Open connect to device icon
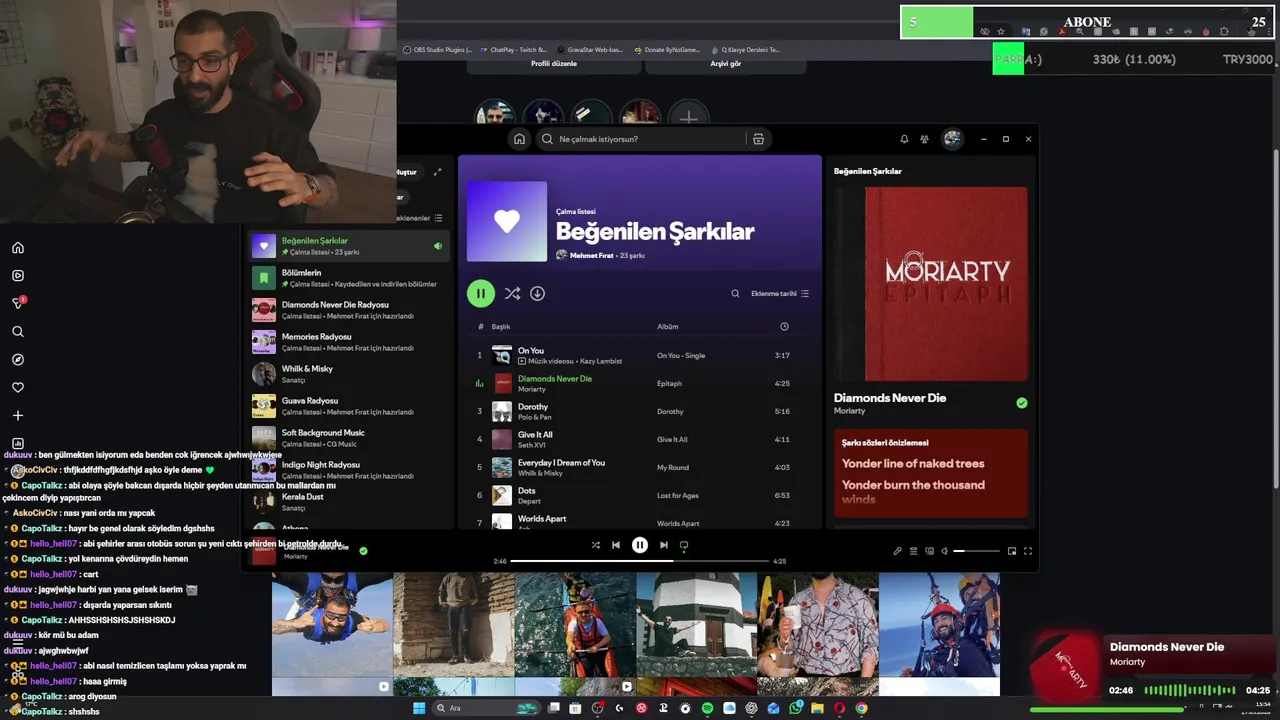The image size is (1280, 720). click(929, 551)
